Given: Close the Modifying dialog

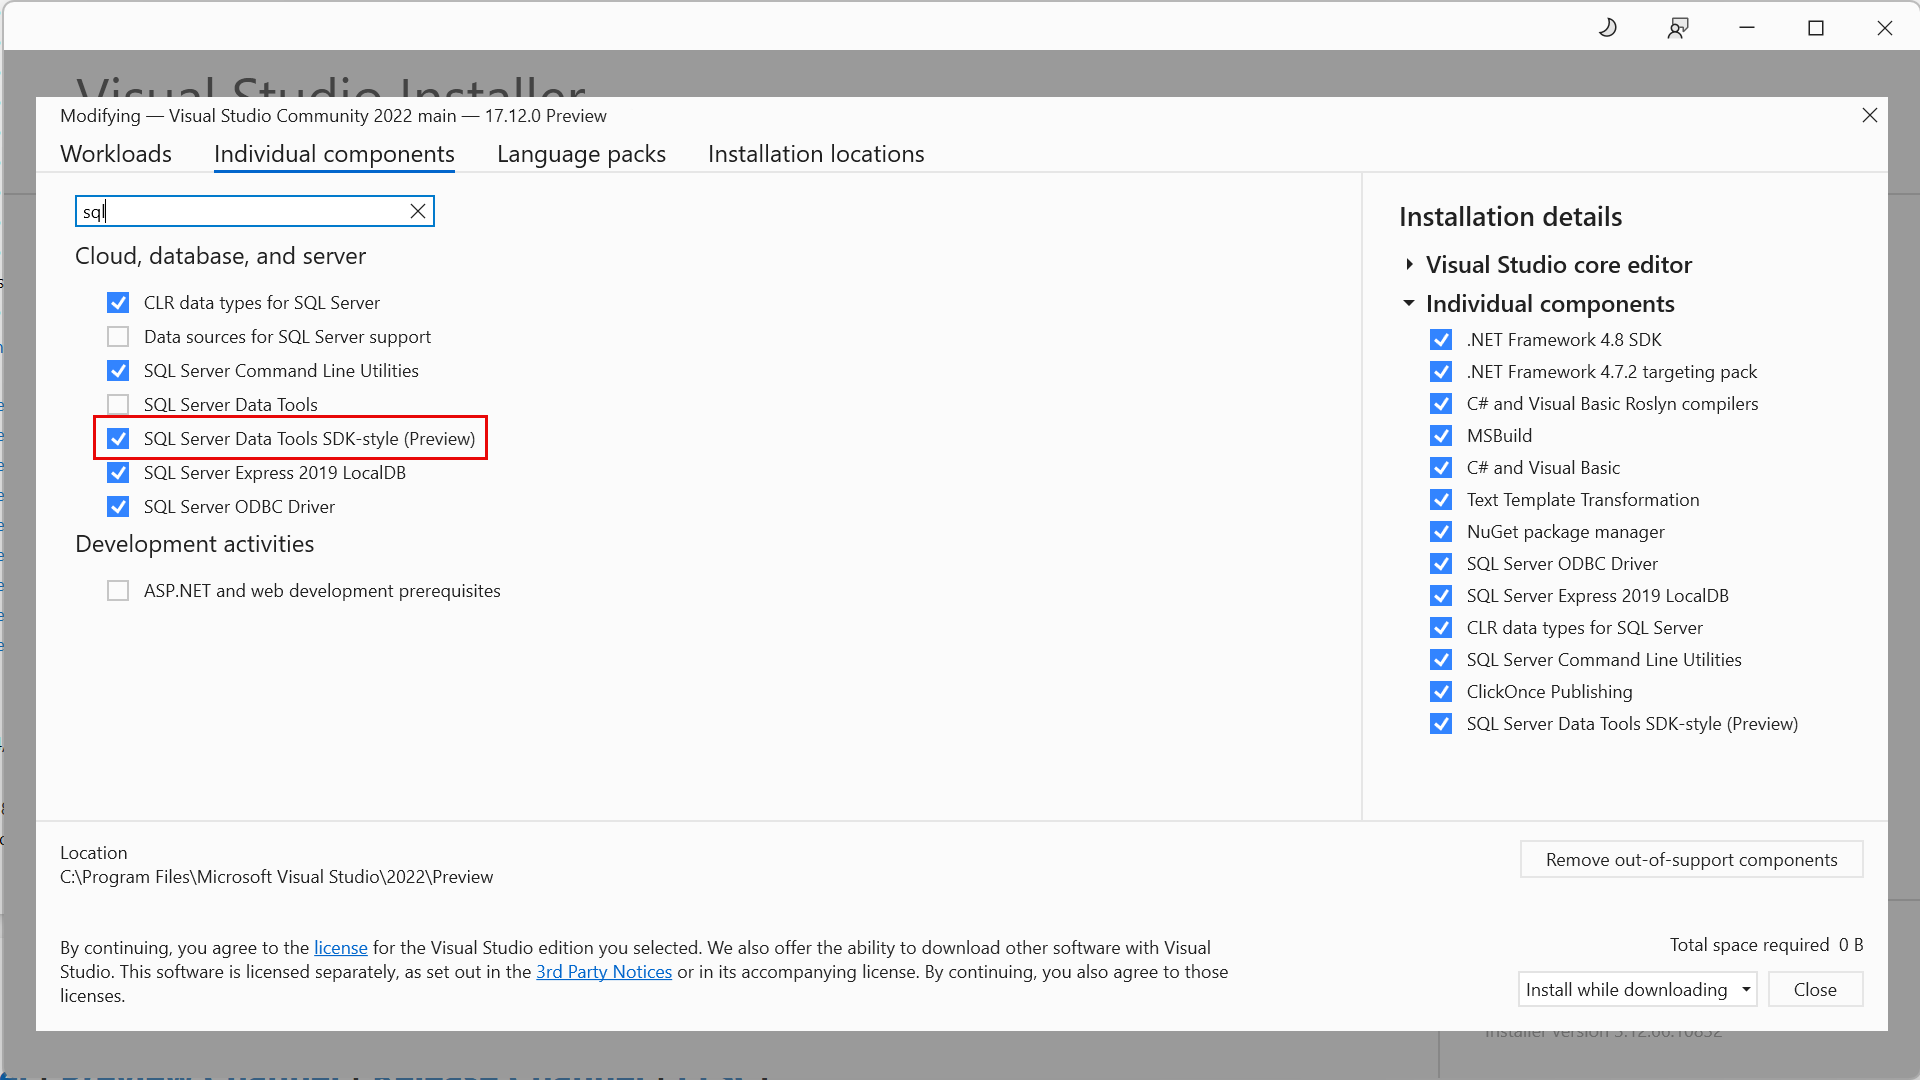Looking at the screenshot, I should (1870, 115).
